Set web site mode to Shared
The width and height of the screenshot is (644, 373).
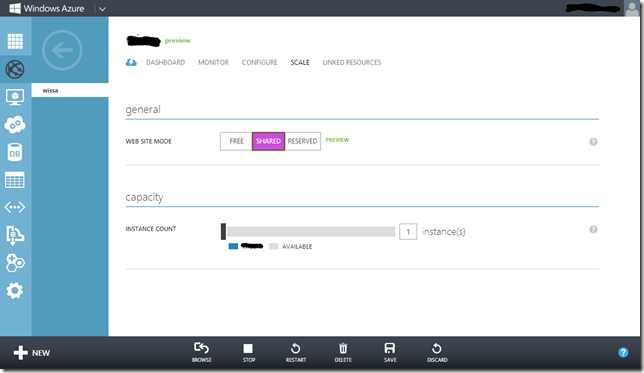[x=268, y=141]
